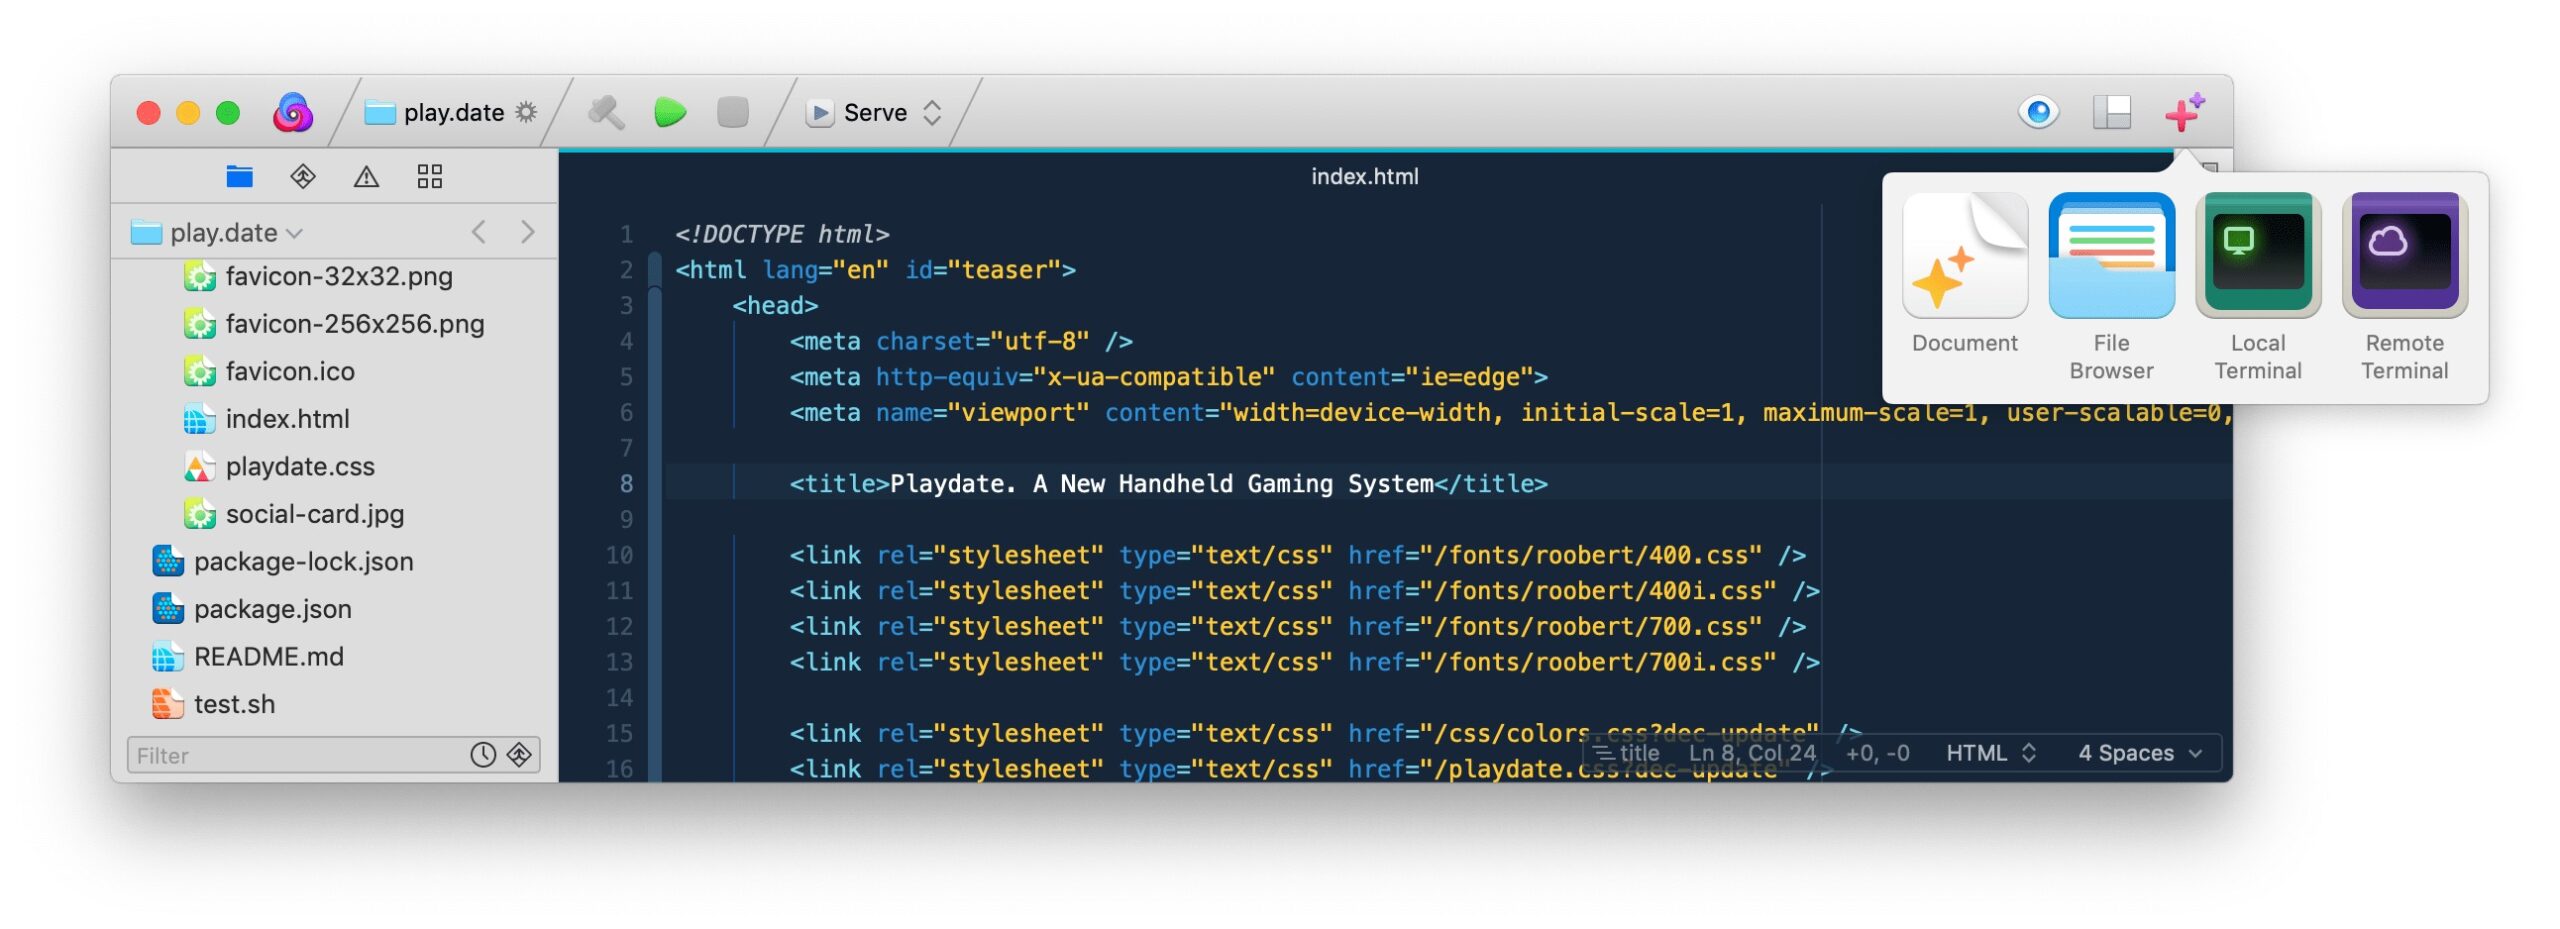Open the Issues warning sidebar

point(366,177)
